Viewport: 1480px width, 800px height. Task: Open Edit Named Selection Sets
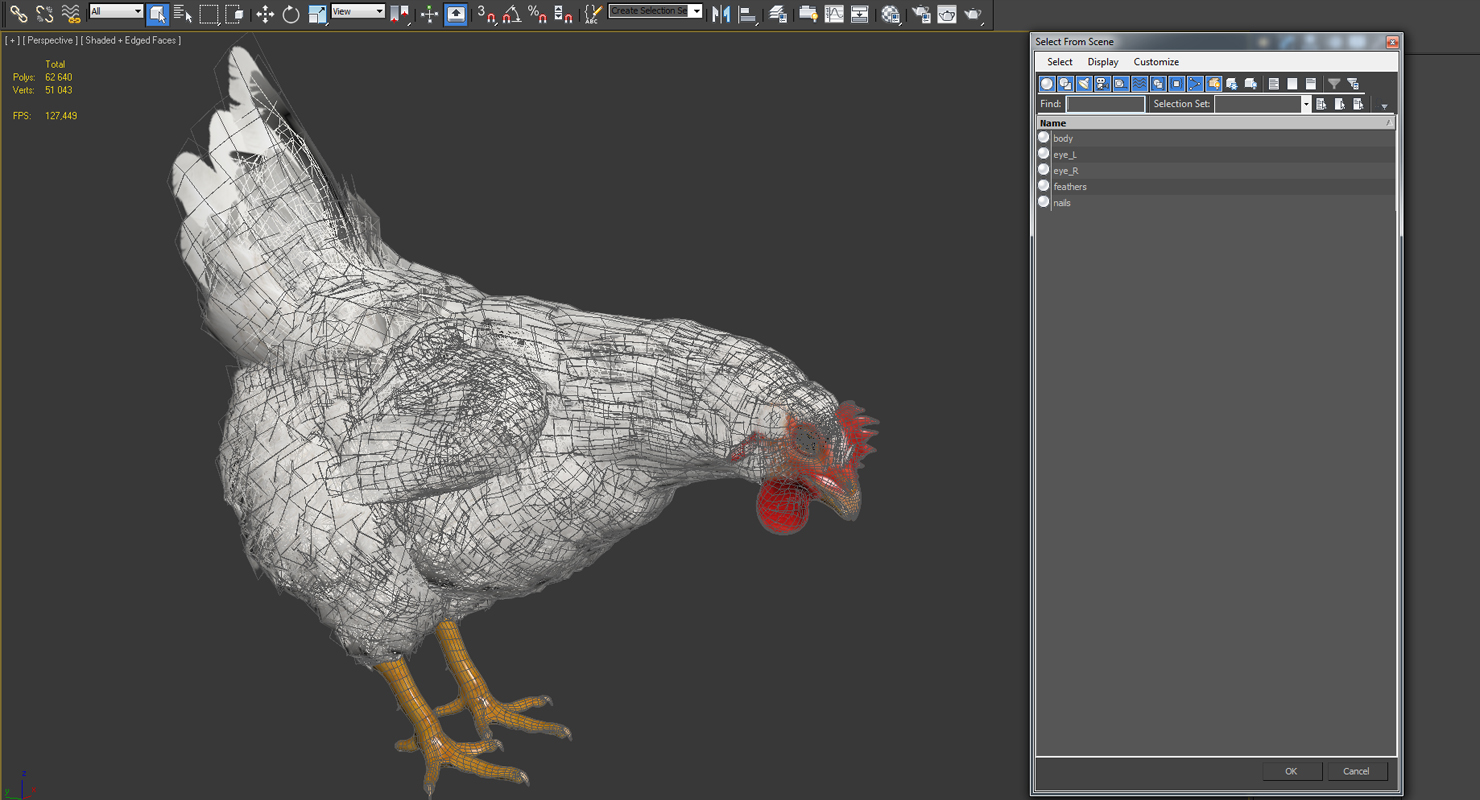594,14
